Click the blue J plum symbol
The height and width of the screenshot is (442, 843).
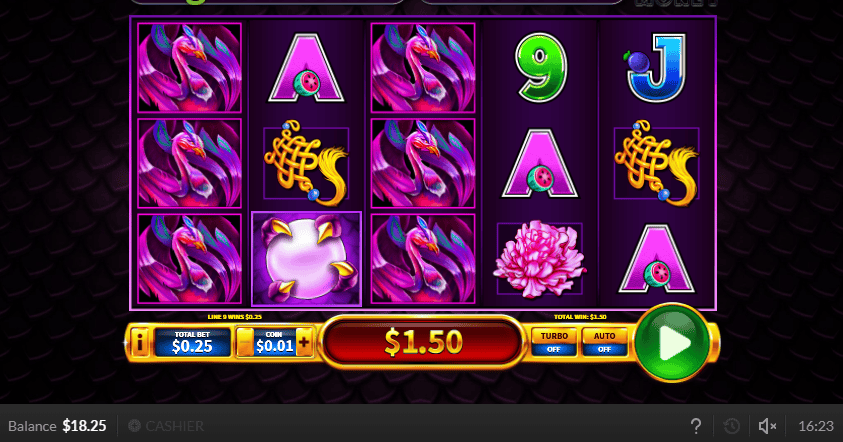(x=656, y=67)
